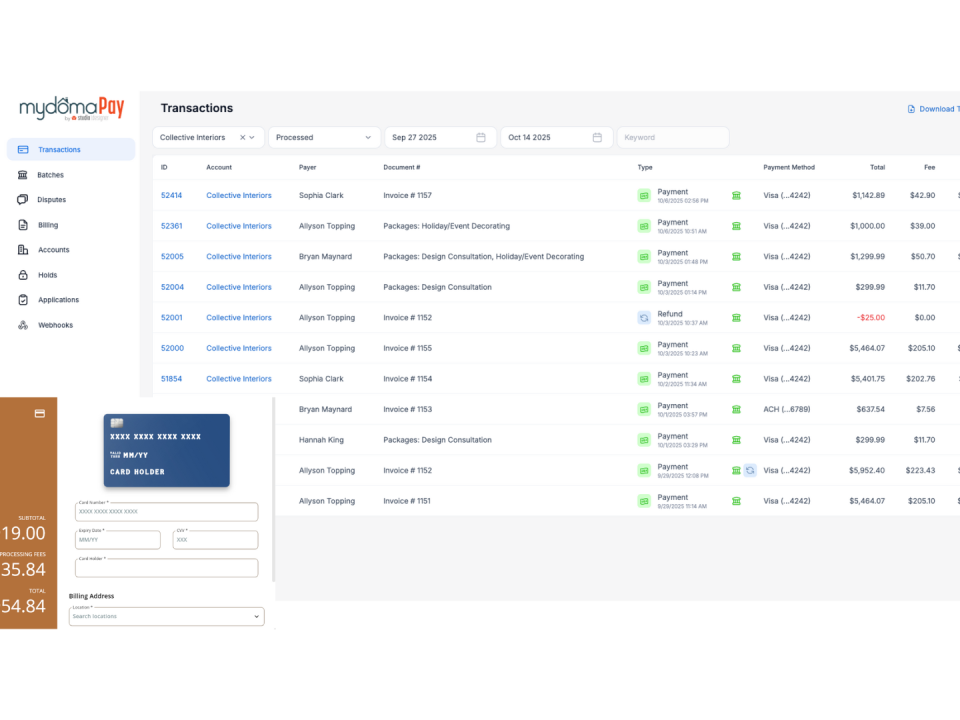Click calendar icon in Sep 27 2025 field
Viewport: 960px width, 720px height.
pyautogui.click(x=481, y=137)
